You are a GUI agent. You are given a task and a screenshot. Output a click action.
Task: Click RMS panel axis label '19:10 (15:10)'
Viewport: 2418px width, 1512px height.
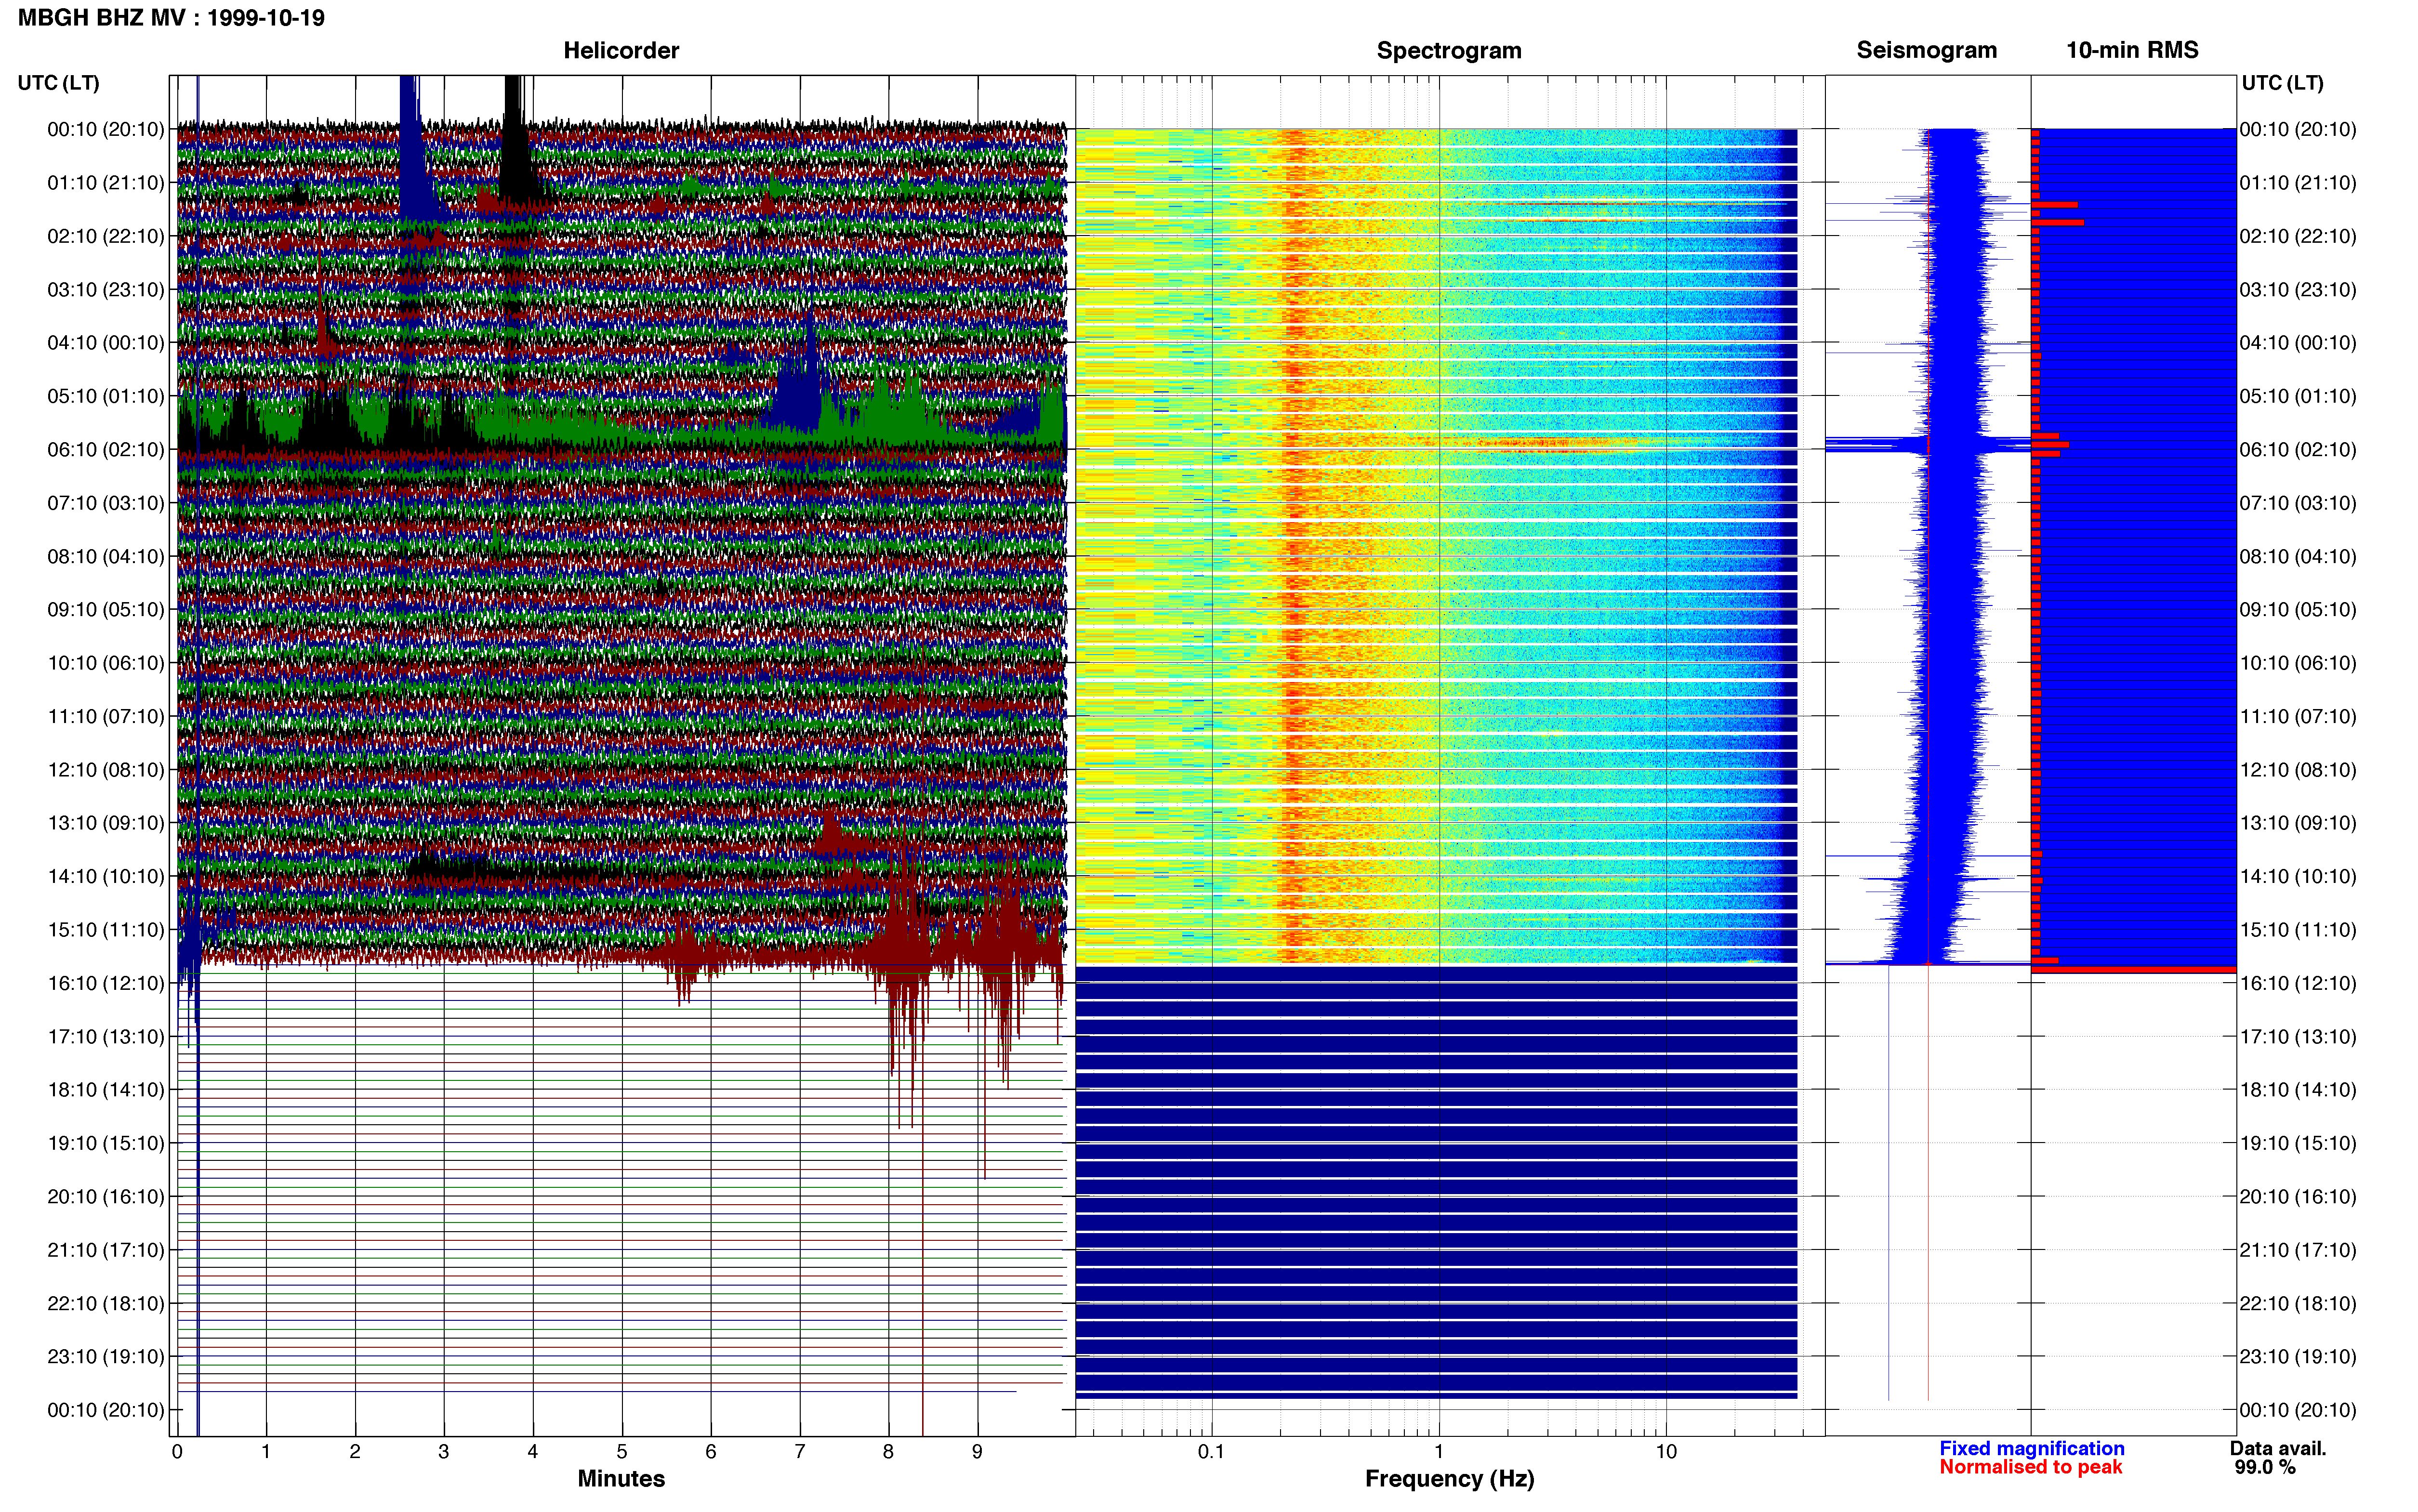tap(2298, 1143)
